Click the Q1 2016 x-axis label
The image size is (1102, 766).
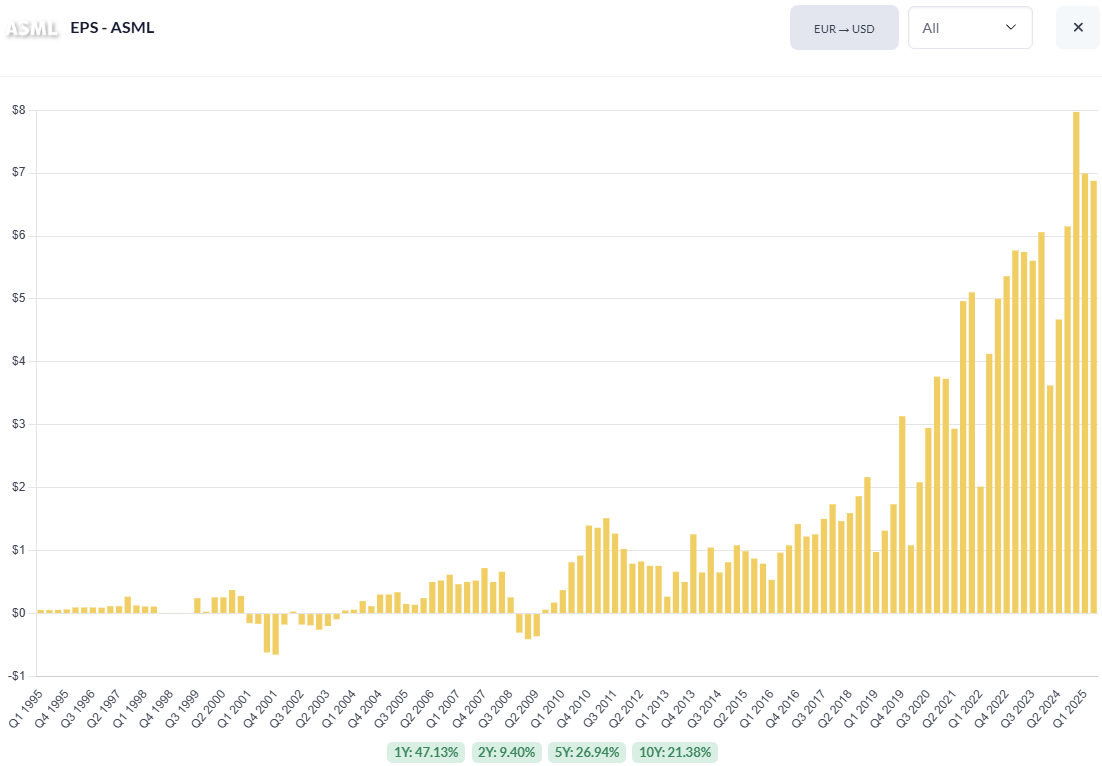[756, 708]
